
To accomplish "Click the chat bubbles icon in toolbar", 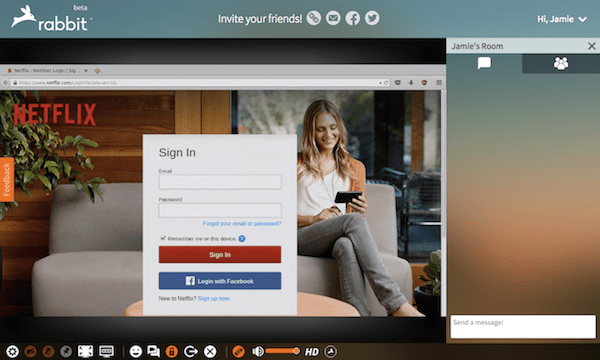I will coord(153,351).
